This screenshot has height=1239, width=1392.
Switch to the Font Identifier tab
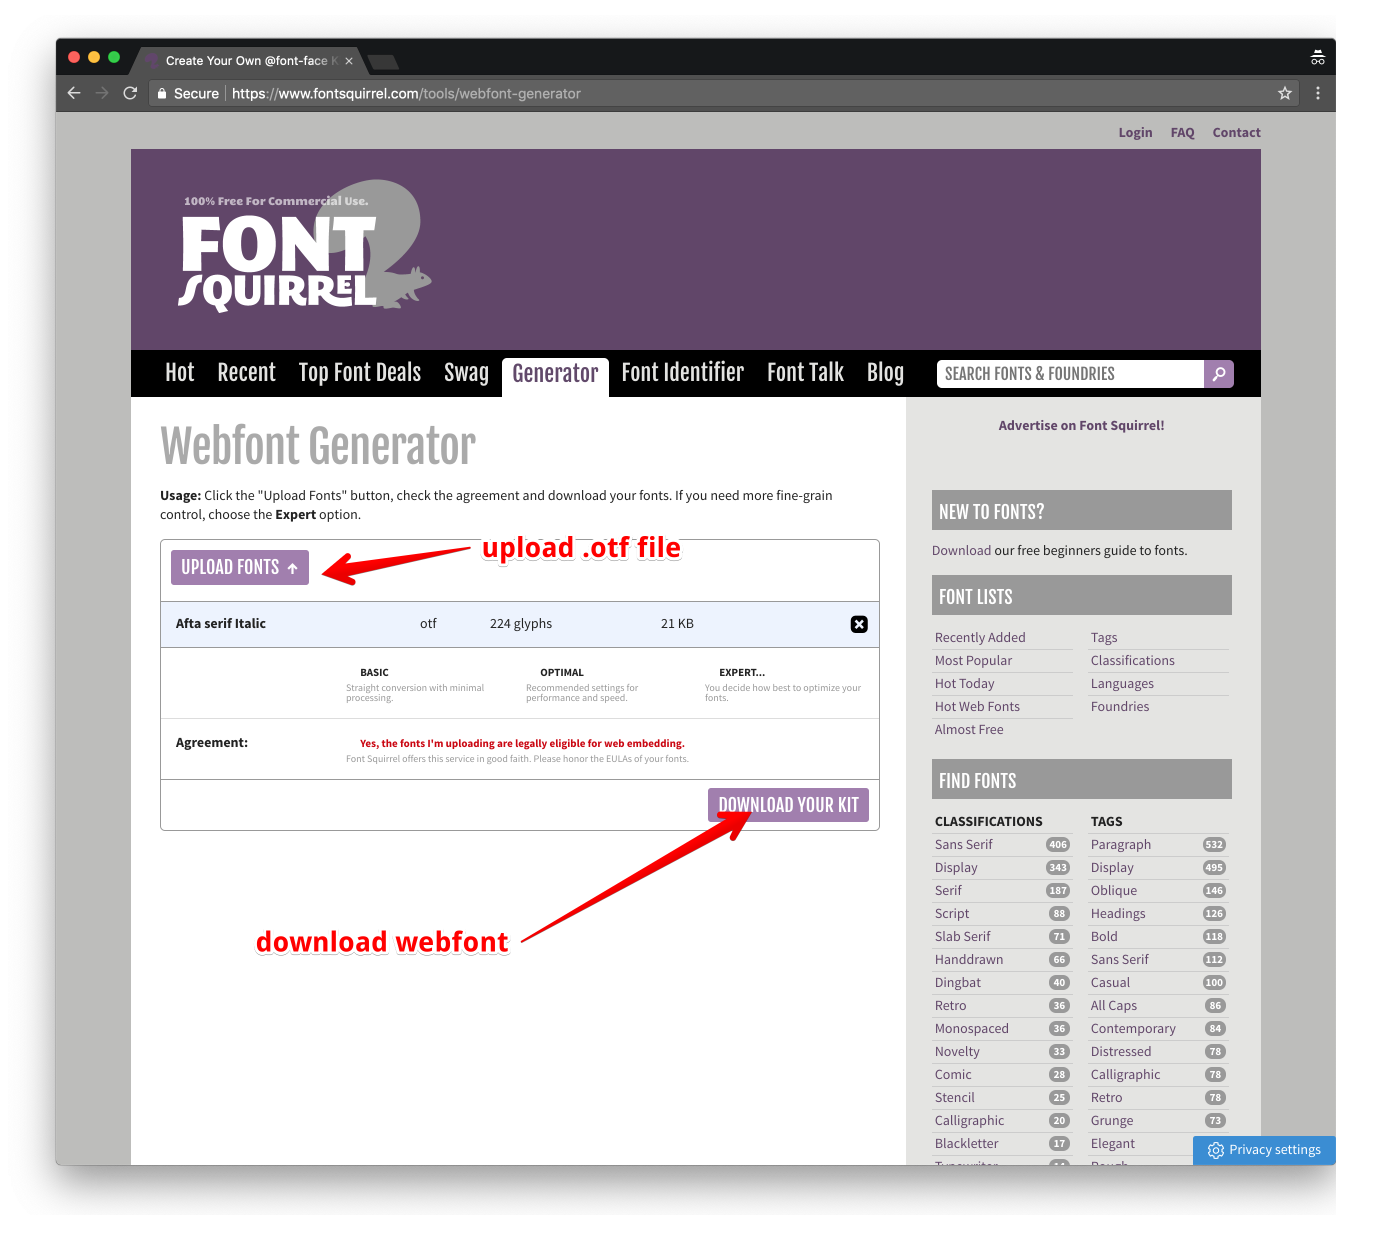pyautogui.click(x=683, y=373)
